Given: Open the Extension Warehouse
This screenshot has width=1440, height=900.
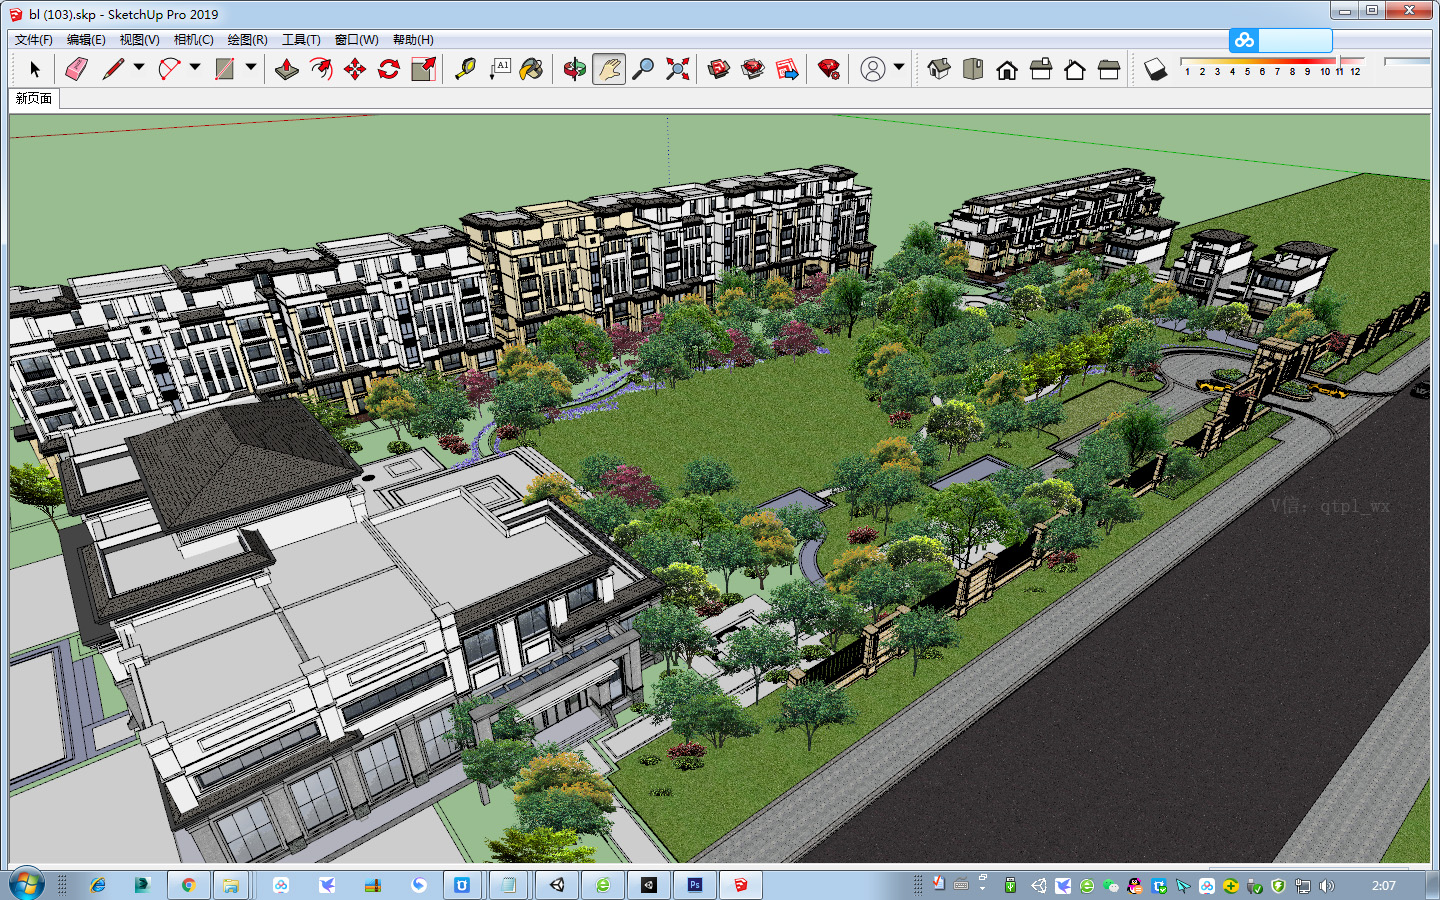Looking at the screenshot, I should click(753, 69).
